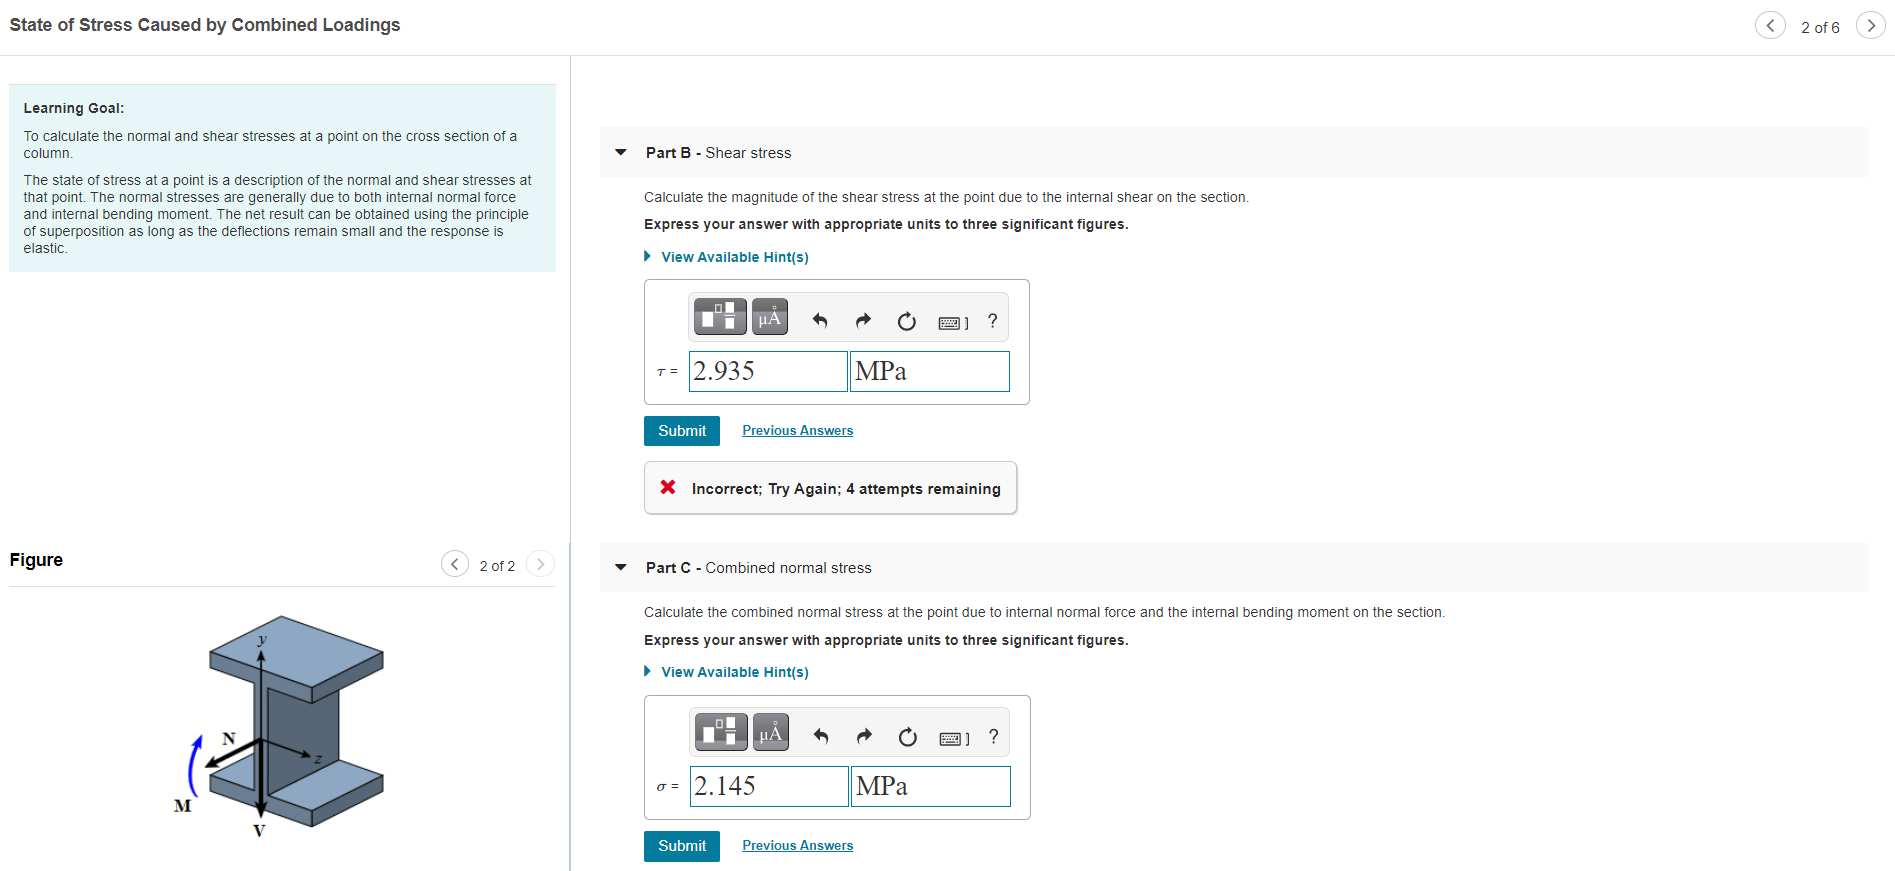The image size is (1895, 871).
Task: Click the tau value field showing 2.935
Action: tap(768, 371)
